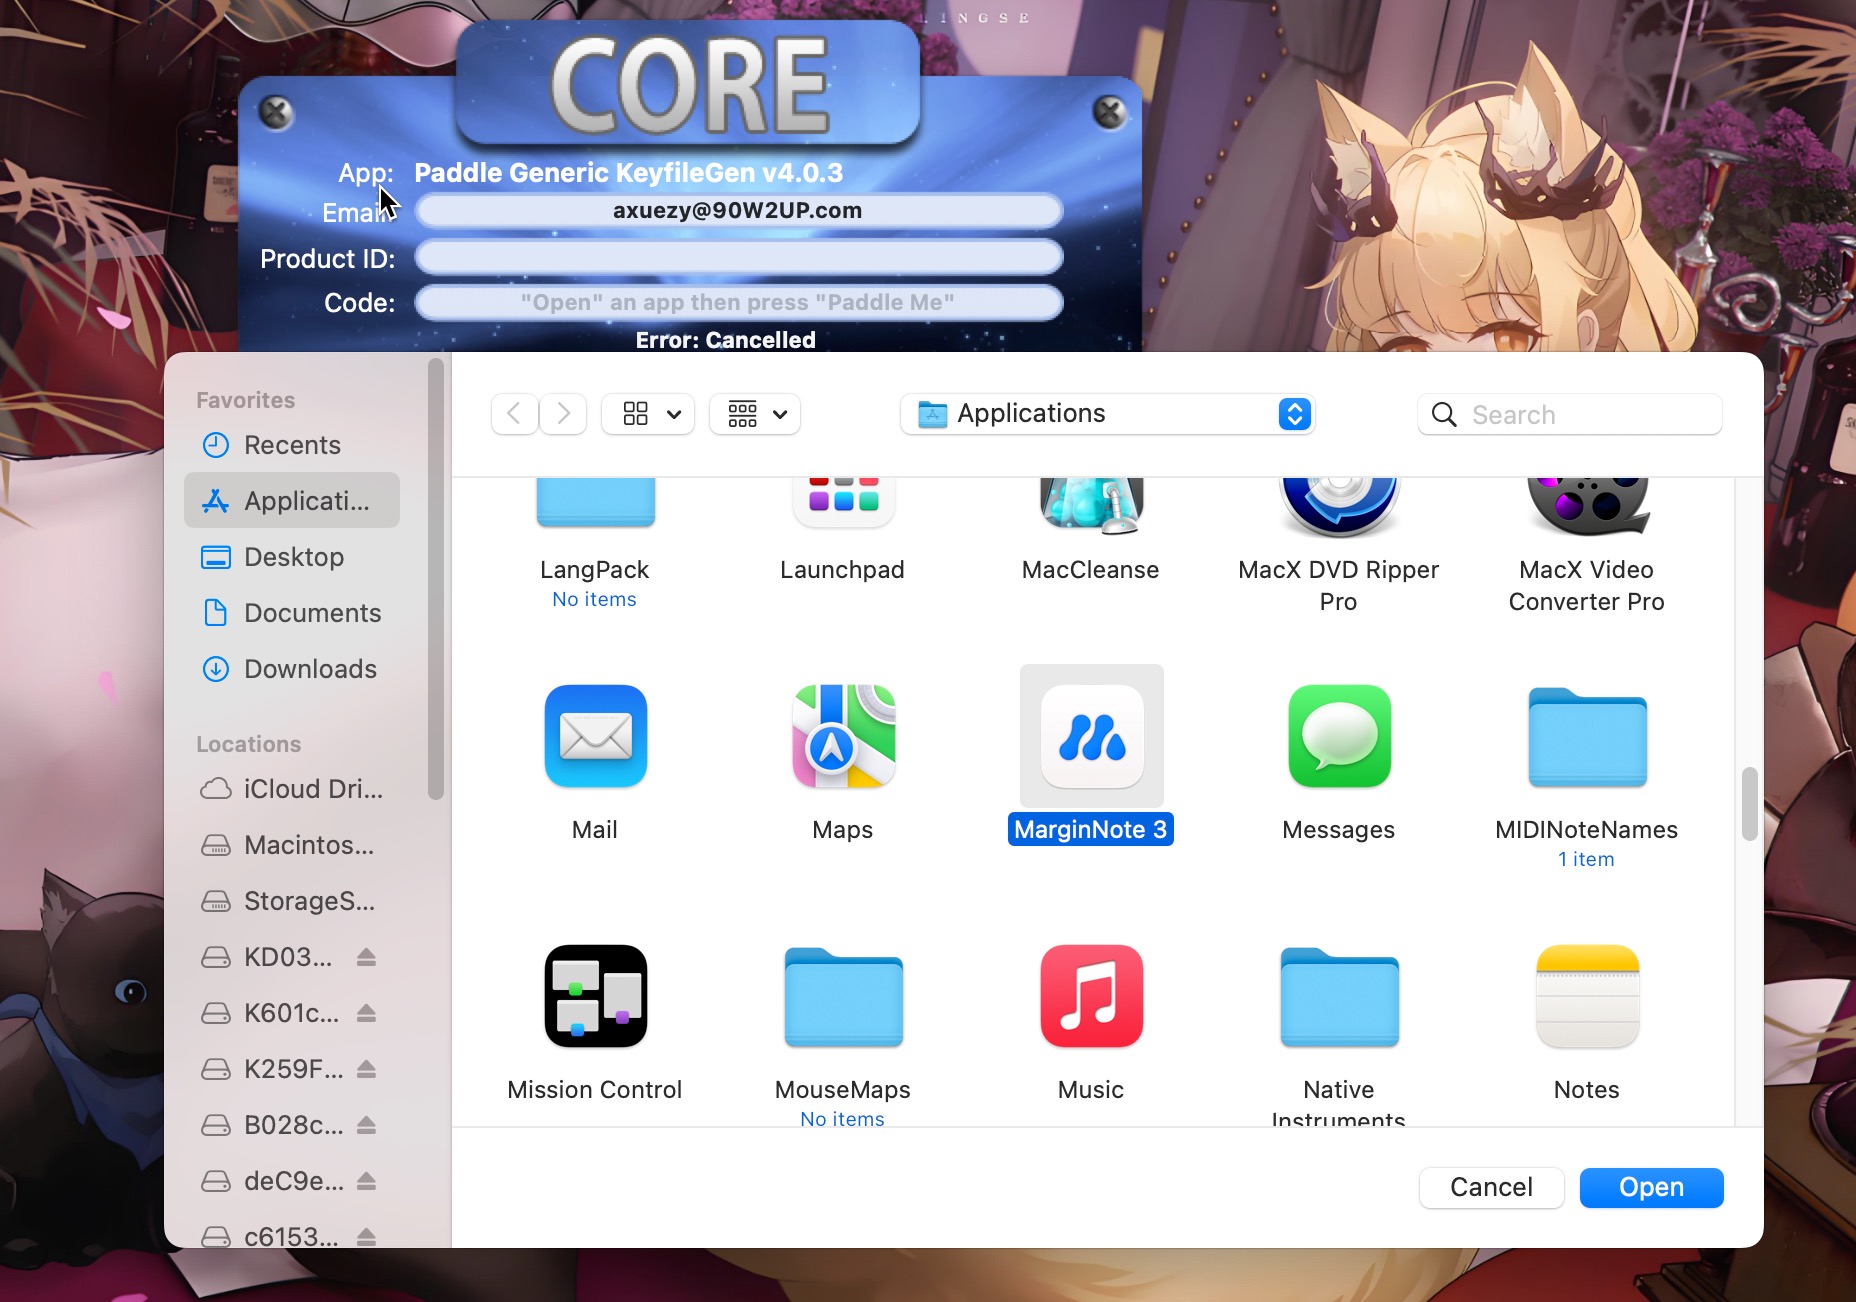Go to Downloads in the sidebar
The width and height of the screenshot is (1856, 1302).
point(310,669)
